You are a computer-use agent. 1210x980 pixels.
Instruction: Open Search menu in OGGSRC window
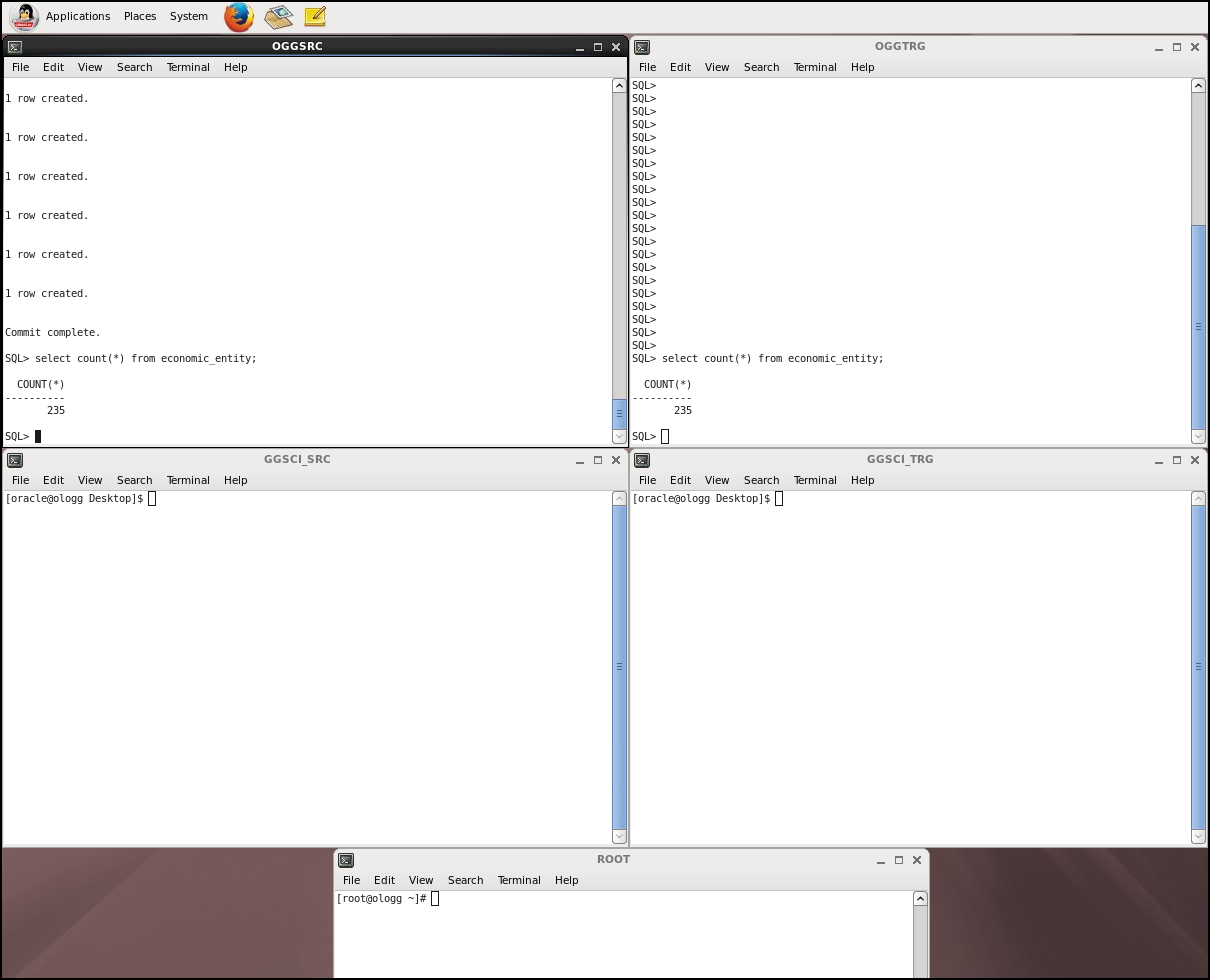(134, 67)
